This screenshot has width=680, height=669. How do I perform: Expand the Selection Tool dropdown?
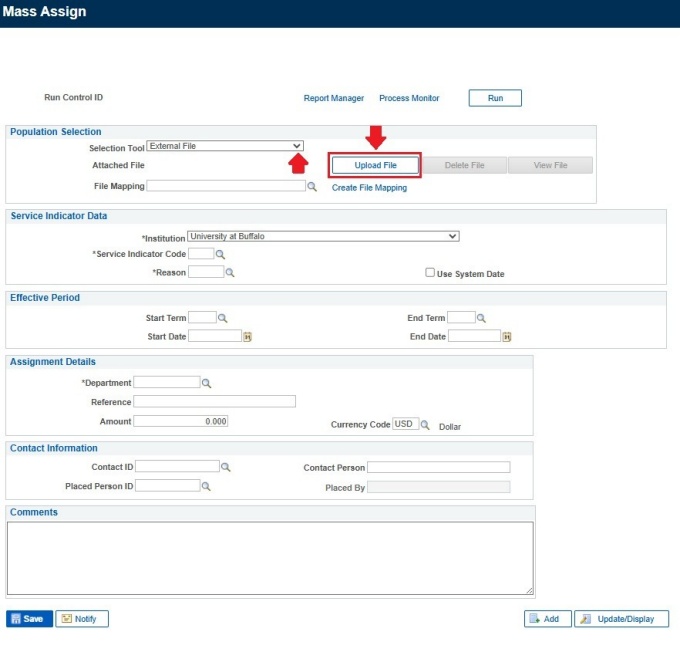pos(225,146)
